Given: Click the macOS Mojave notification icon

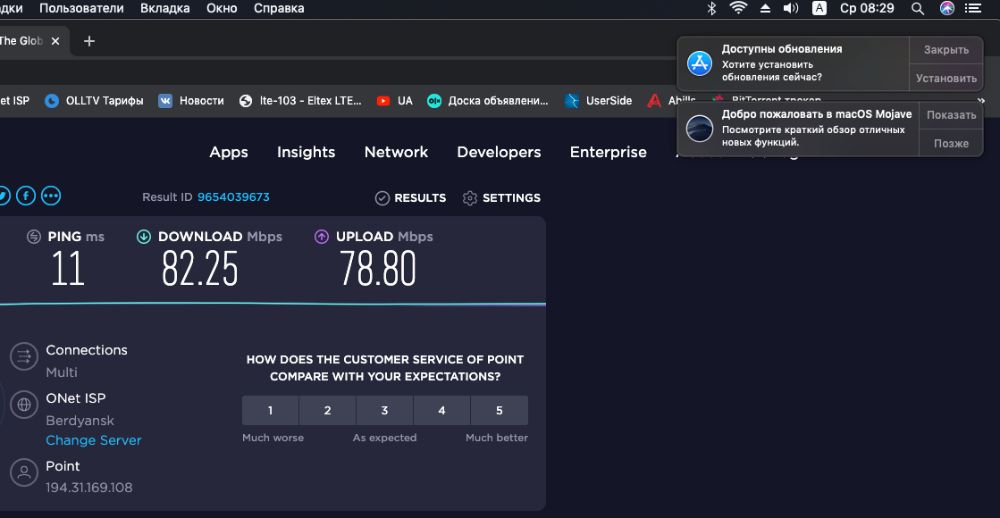Looking at the screenshot, I should click(700, 129).
